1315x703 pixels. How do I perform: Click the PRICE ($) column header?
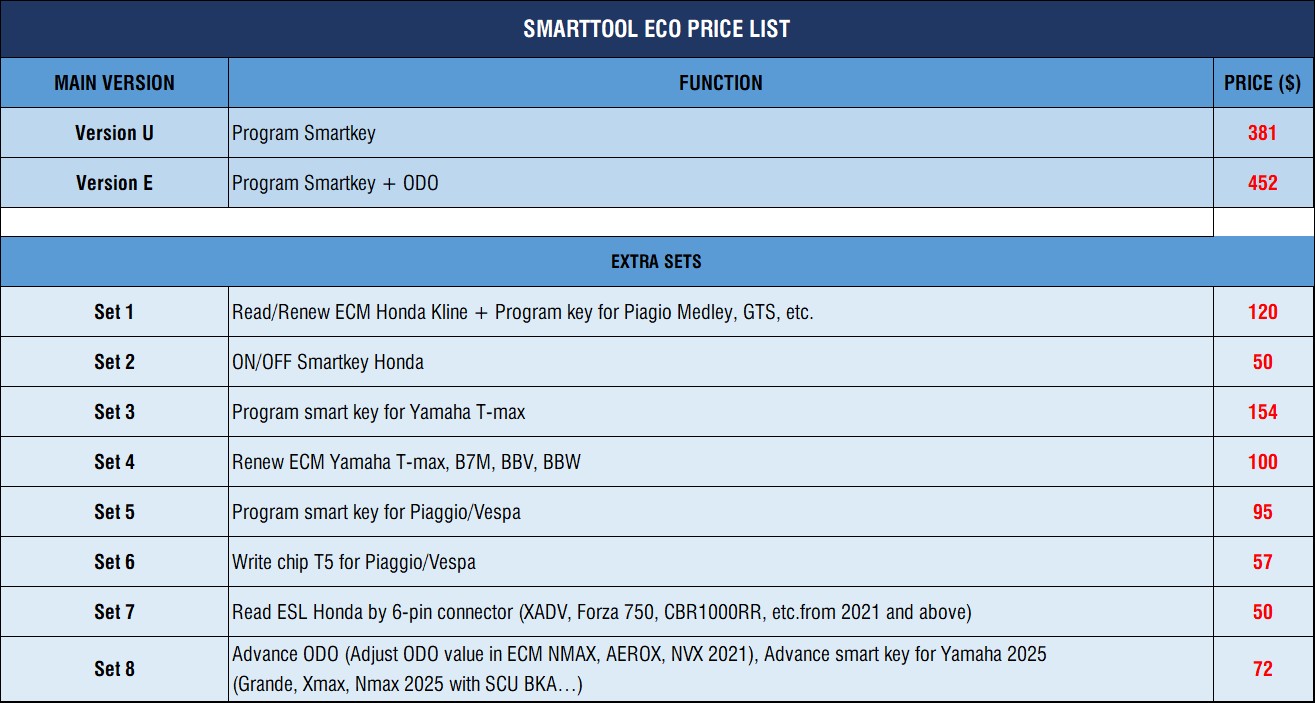click(1263, 83)
